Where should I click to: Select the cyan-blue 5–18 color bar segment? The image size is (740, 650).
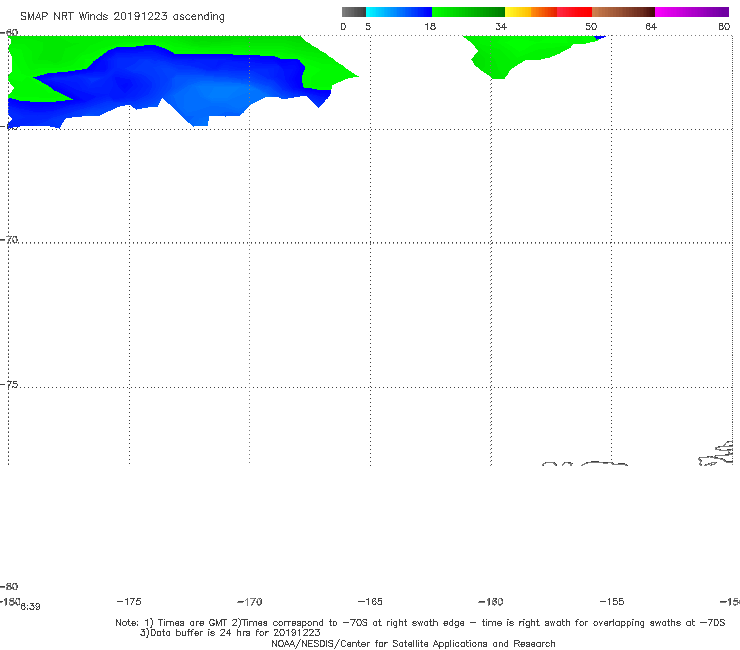pyautogui.click(x=399, y=12)
